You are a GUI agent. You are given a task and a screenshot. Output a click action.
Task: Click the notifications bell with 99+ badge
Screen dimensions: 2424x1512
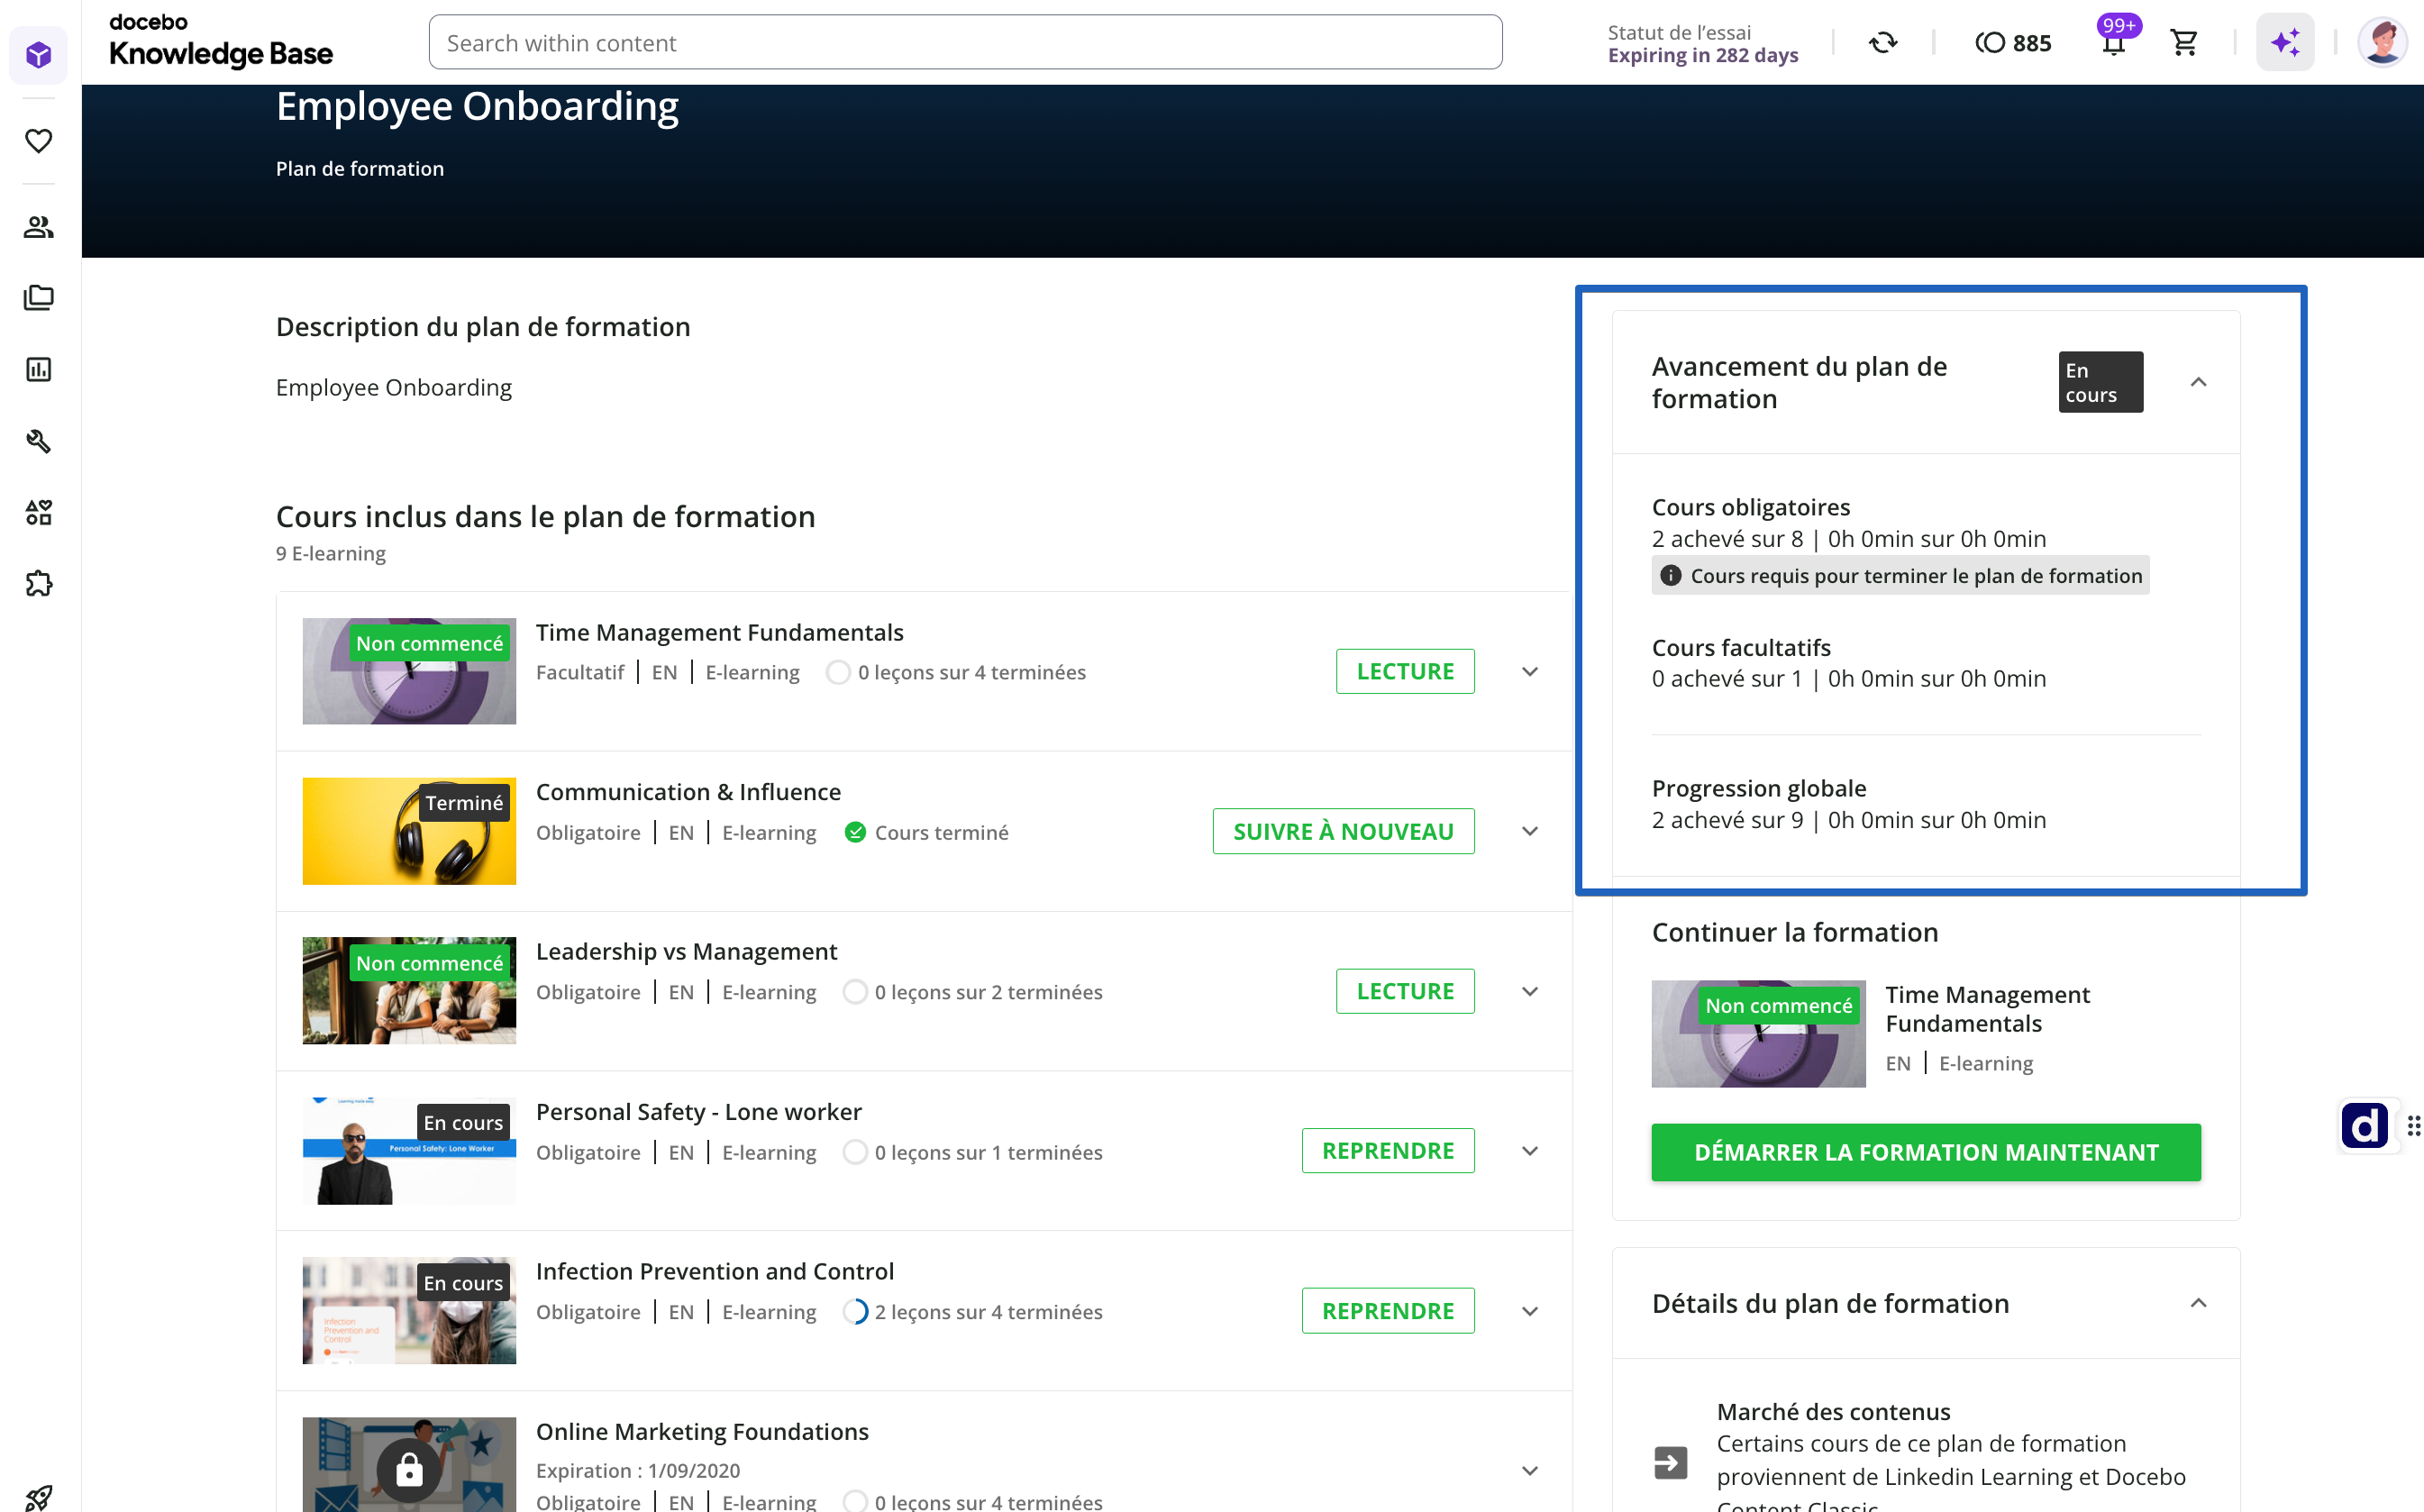[2113, 43]
